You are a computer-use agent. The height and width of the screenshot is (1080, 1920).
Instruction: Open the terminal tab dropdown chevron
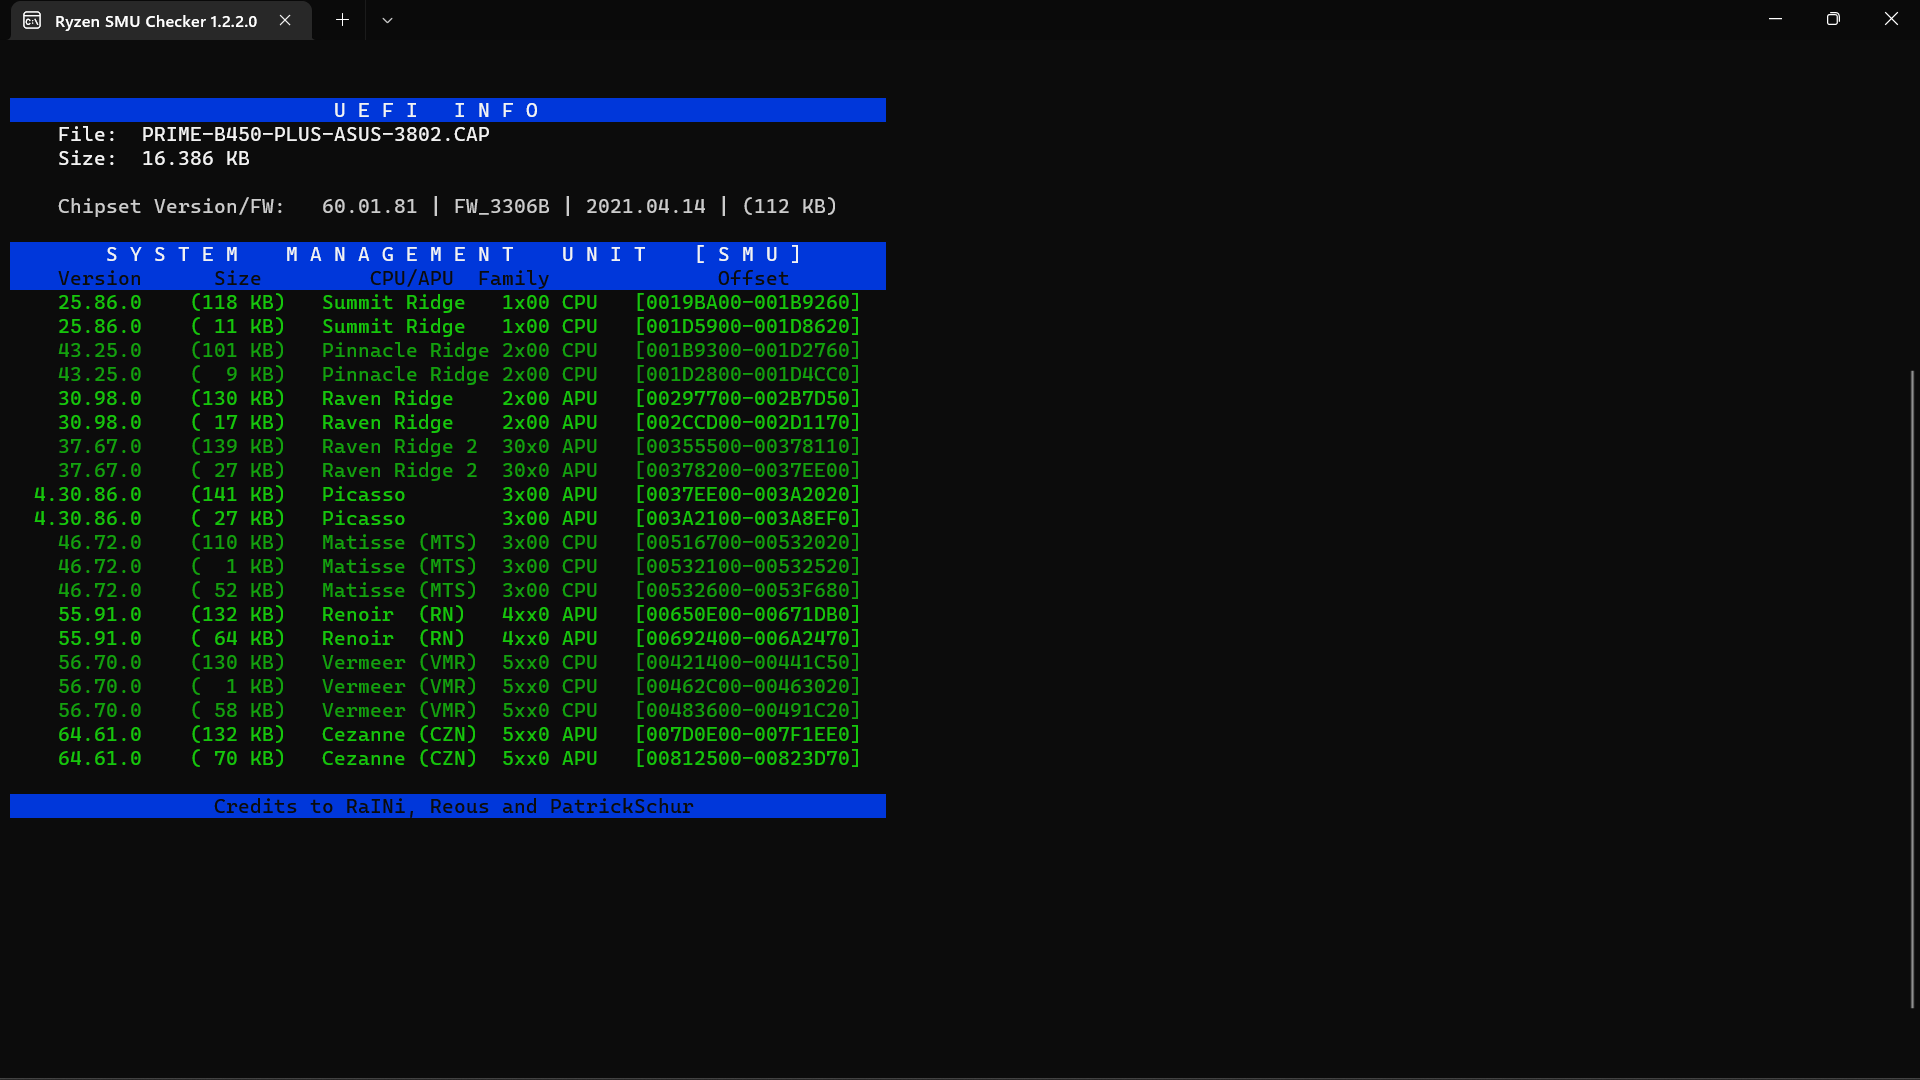[388, 20]
